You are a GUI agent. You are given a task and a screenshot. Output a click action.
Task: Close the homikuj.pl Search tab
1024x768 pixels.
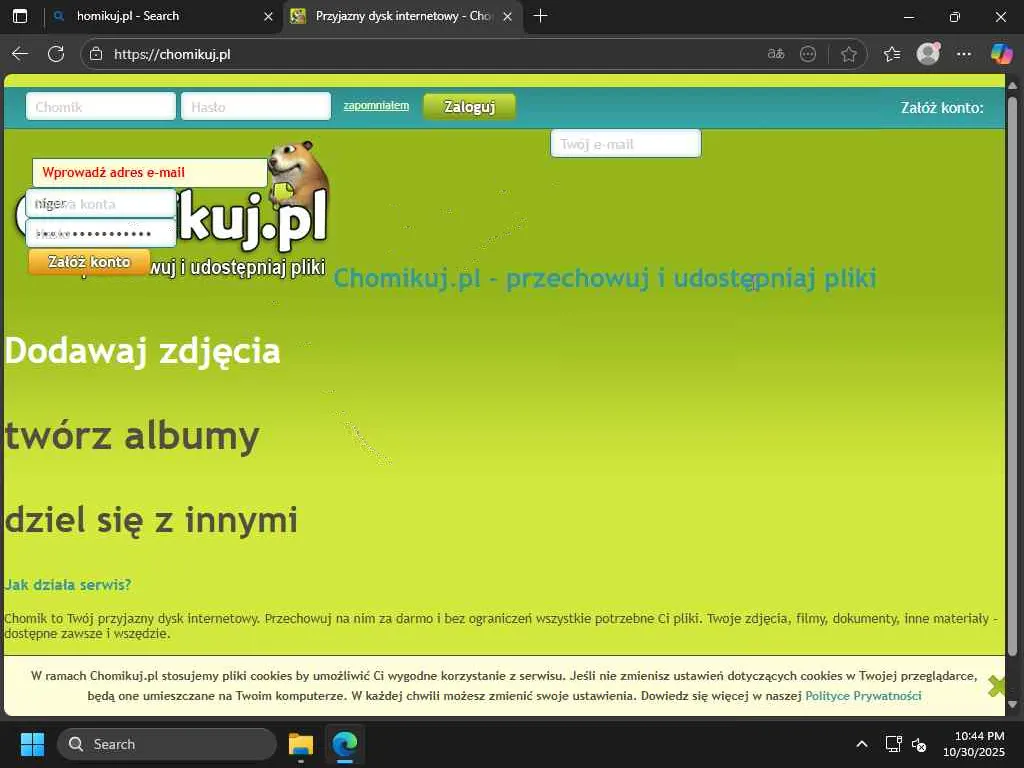[268, 16]
